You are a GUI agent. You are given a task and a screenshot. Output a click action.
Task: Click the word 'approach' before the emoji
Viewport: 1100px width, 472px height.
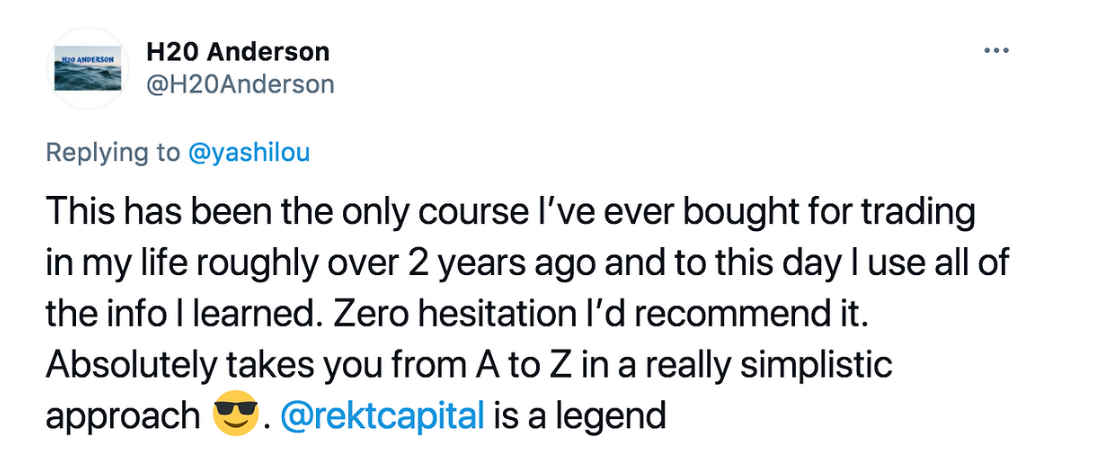[x=123, y=418]
